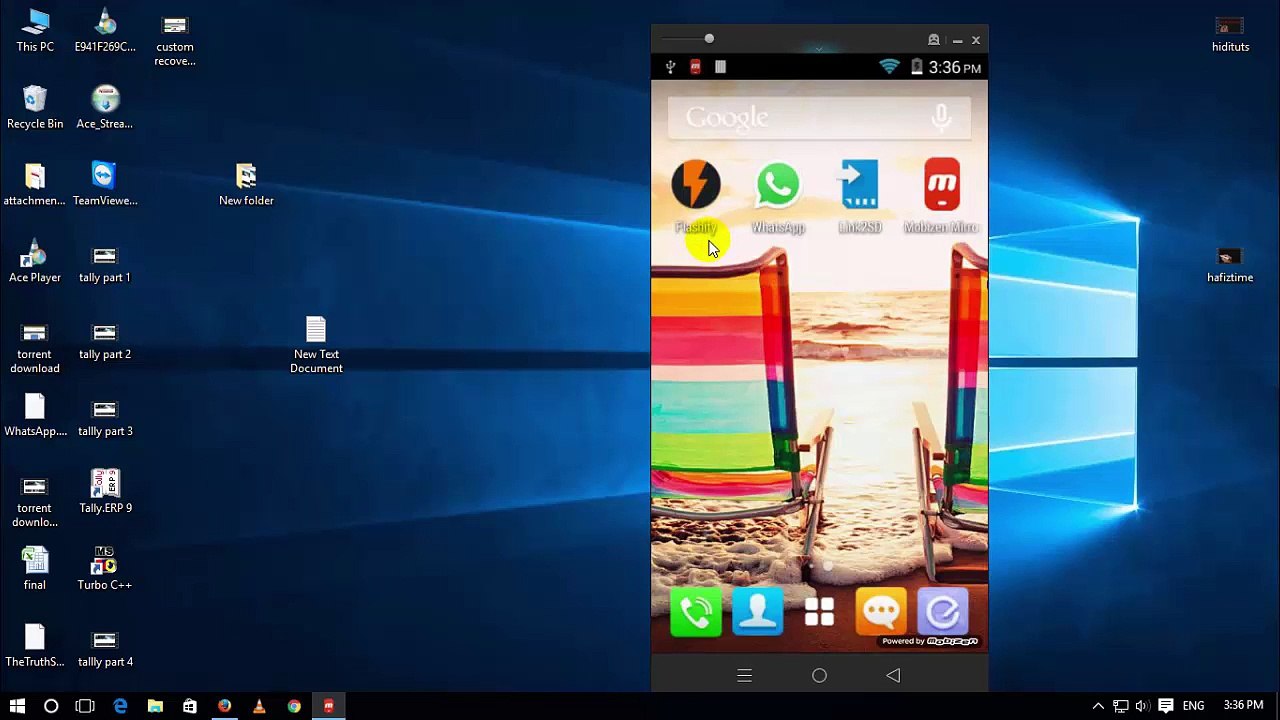
Task: Expand hidden system tray icons arrow
Action: (x=1098, y=706)
